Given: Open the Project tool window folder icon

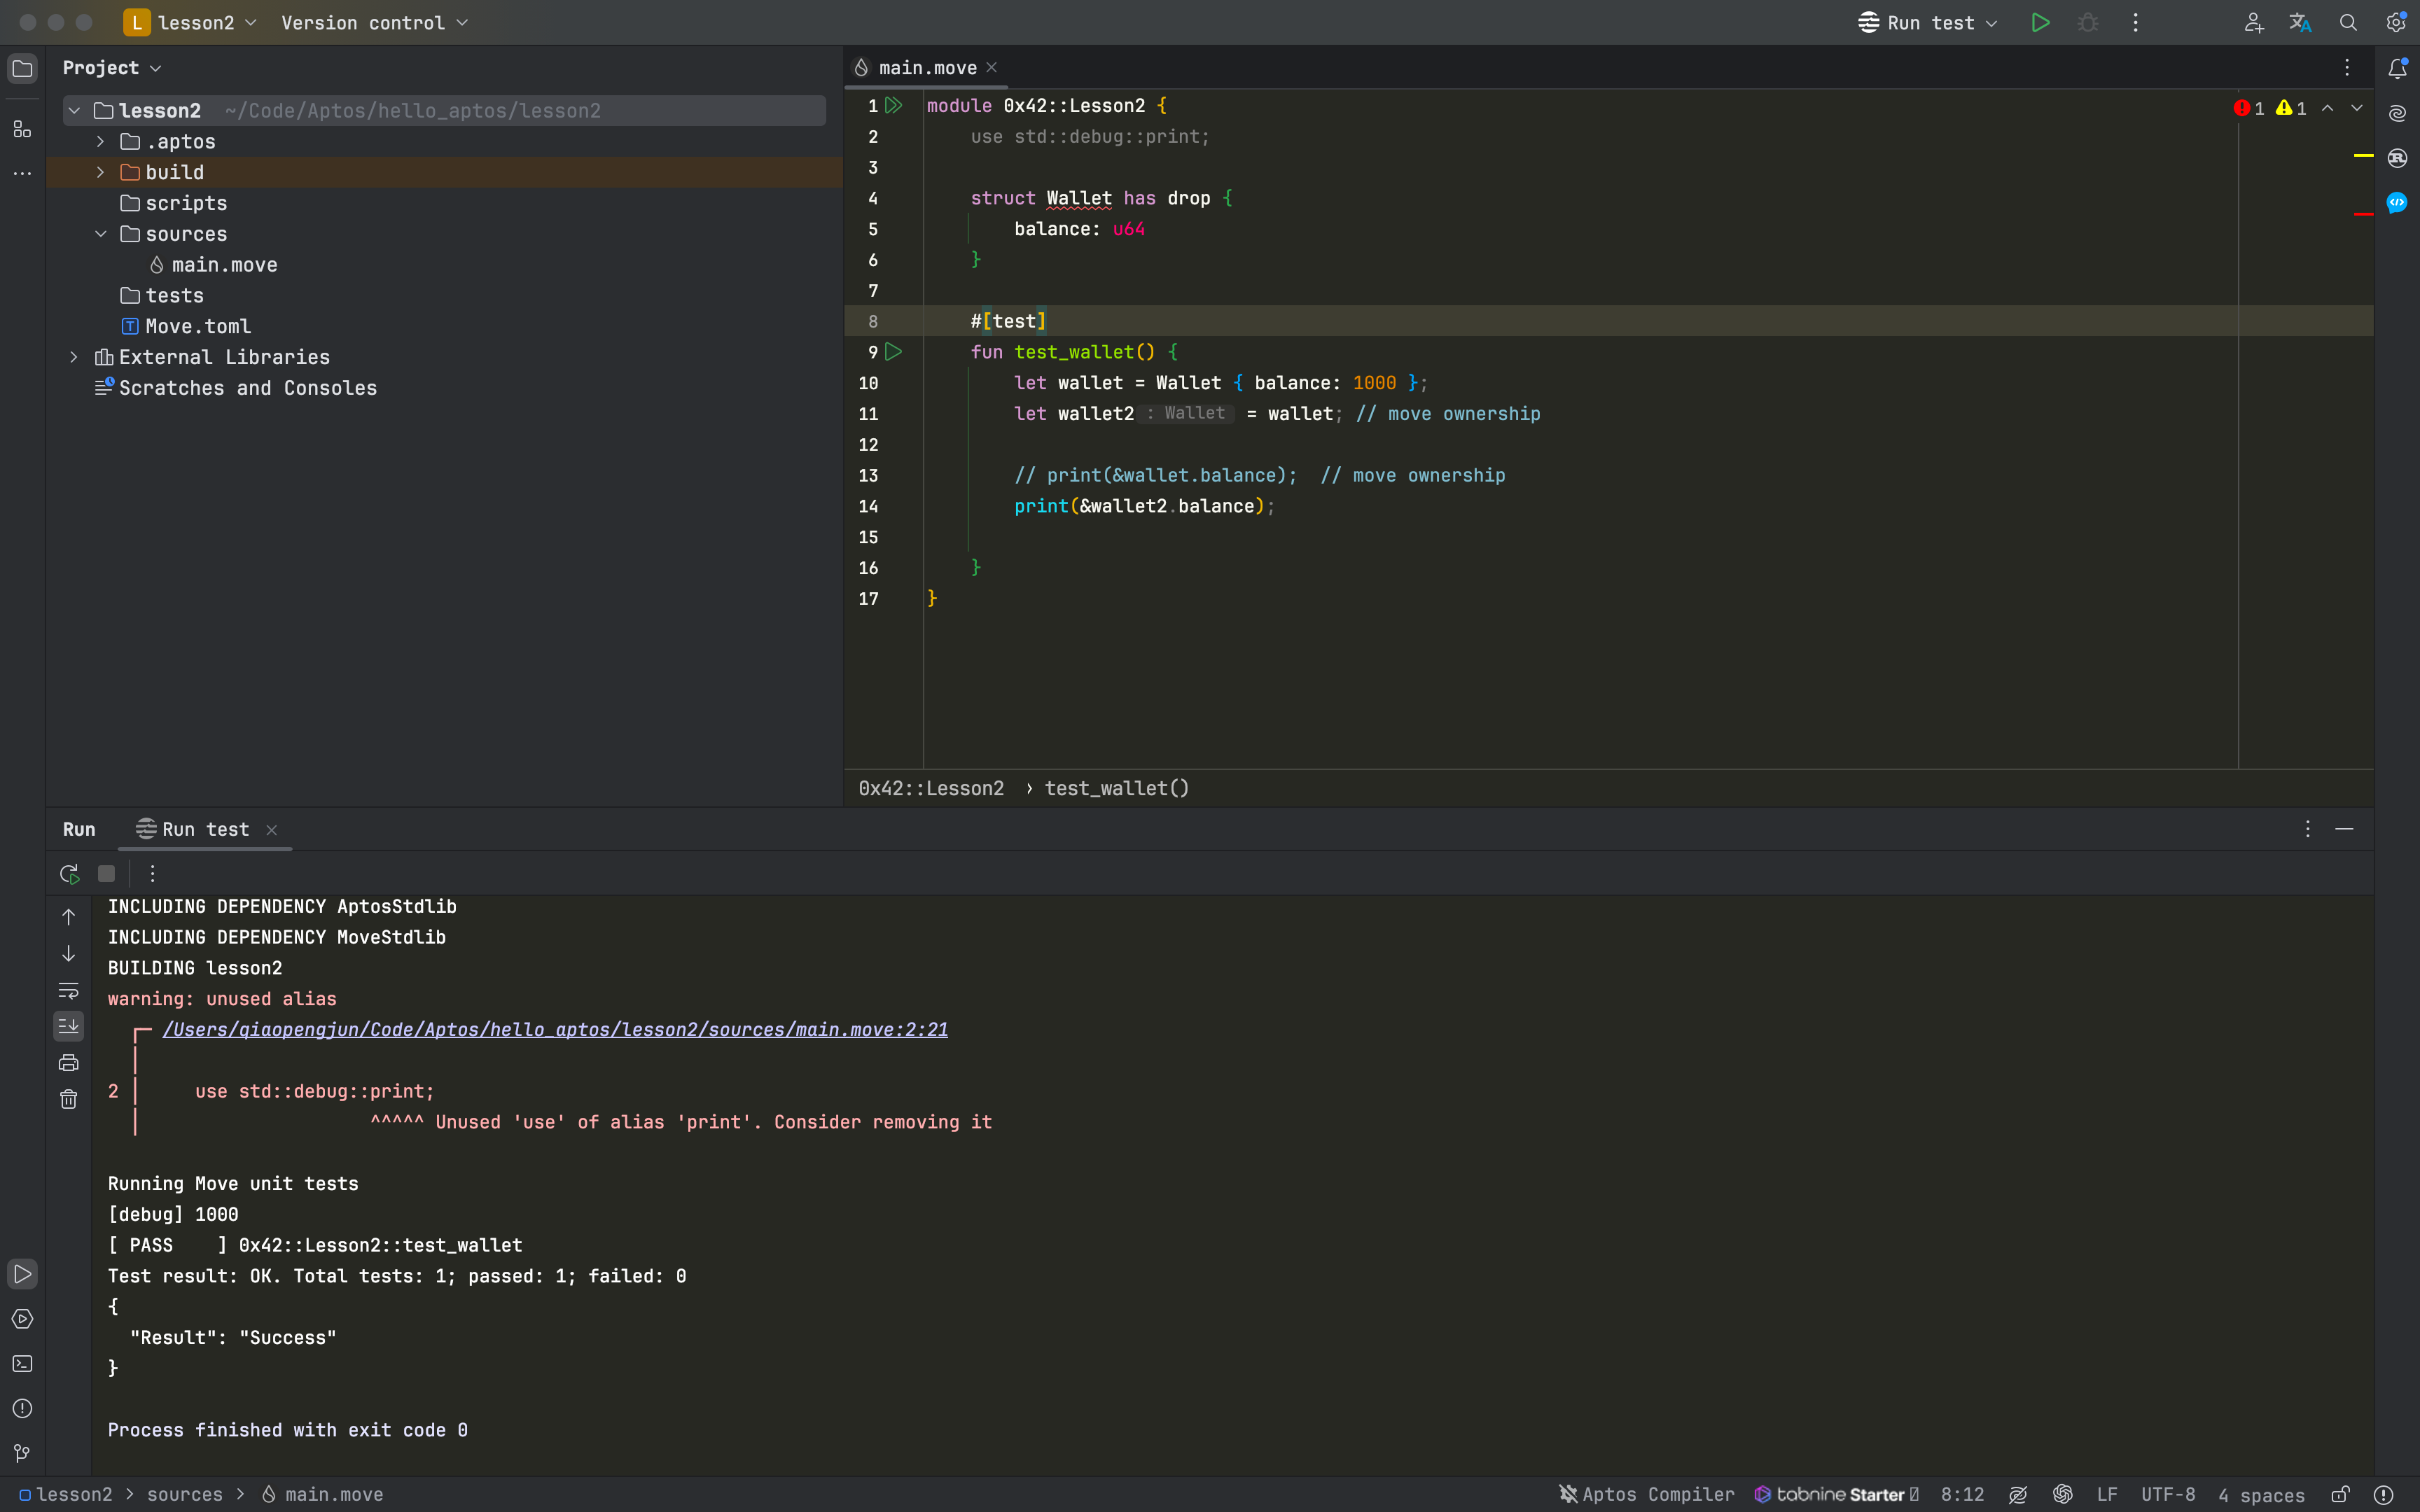Looking at the screenshot, I should (22, 68).
